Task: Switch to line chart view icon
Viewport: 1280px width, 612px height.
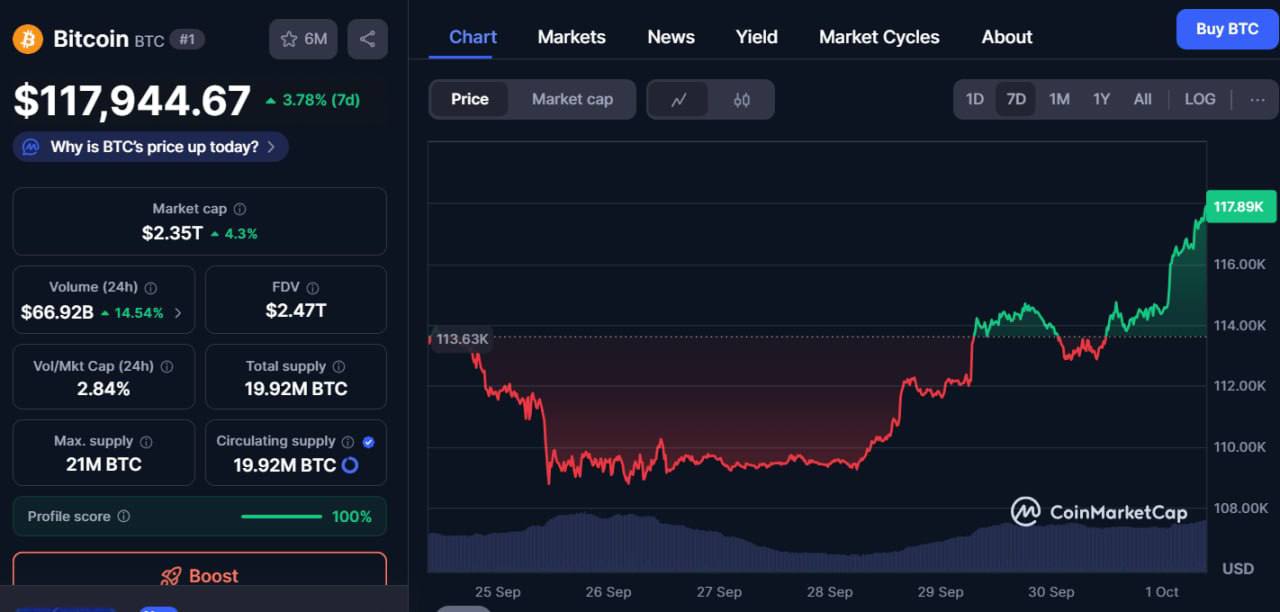Action: pos(679,100)
